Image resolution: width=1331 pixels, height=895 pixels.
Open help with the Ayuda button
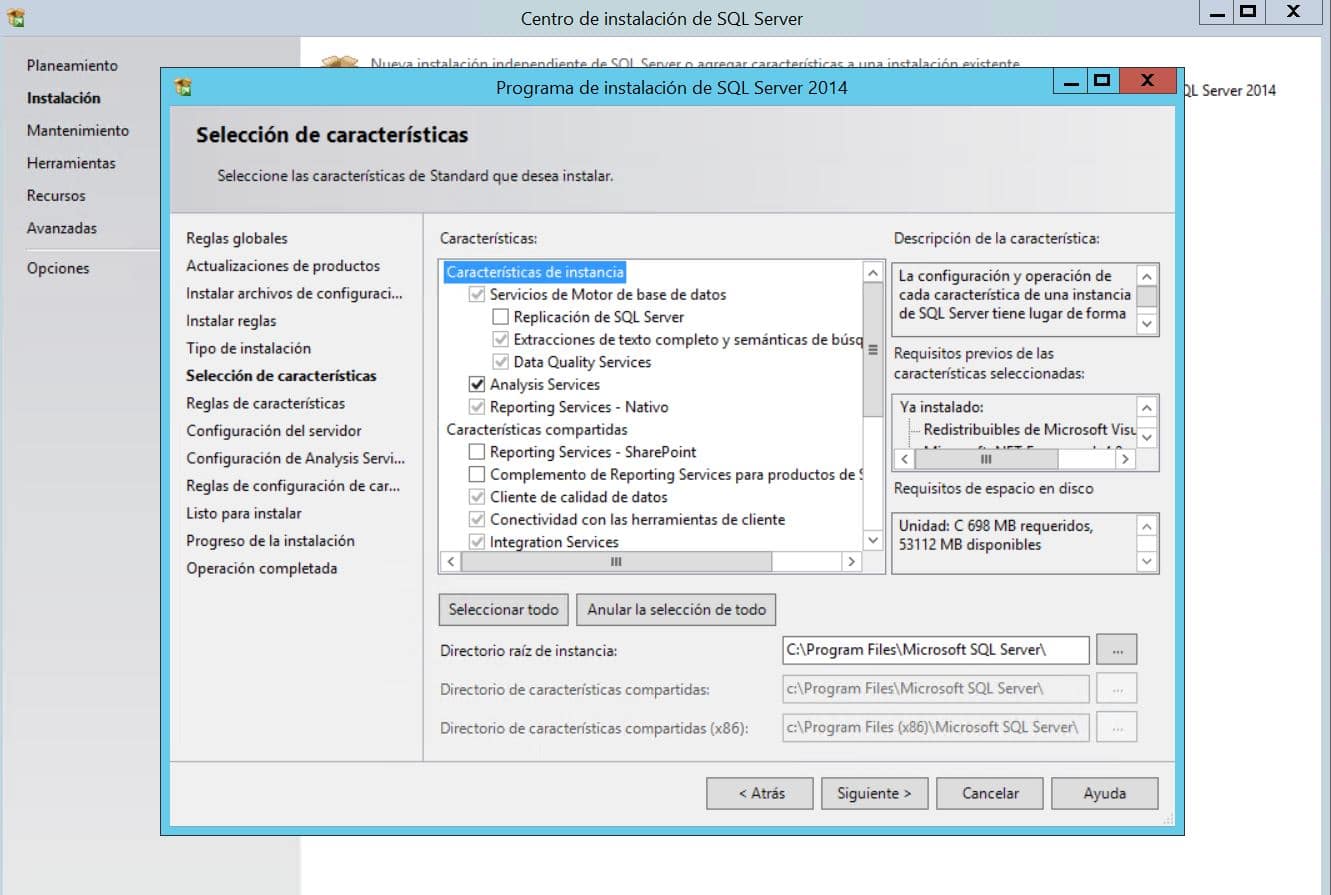[1105, 793]
